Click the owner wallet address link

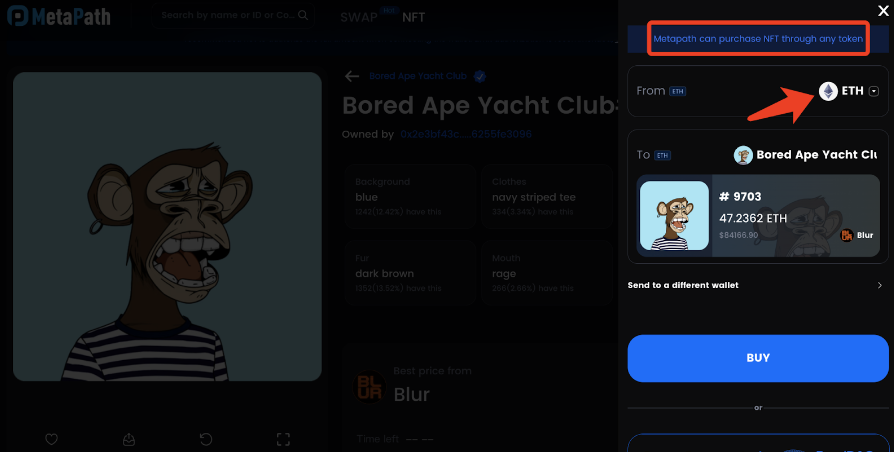(x=465, y=134)
